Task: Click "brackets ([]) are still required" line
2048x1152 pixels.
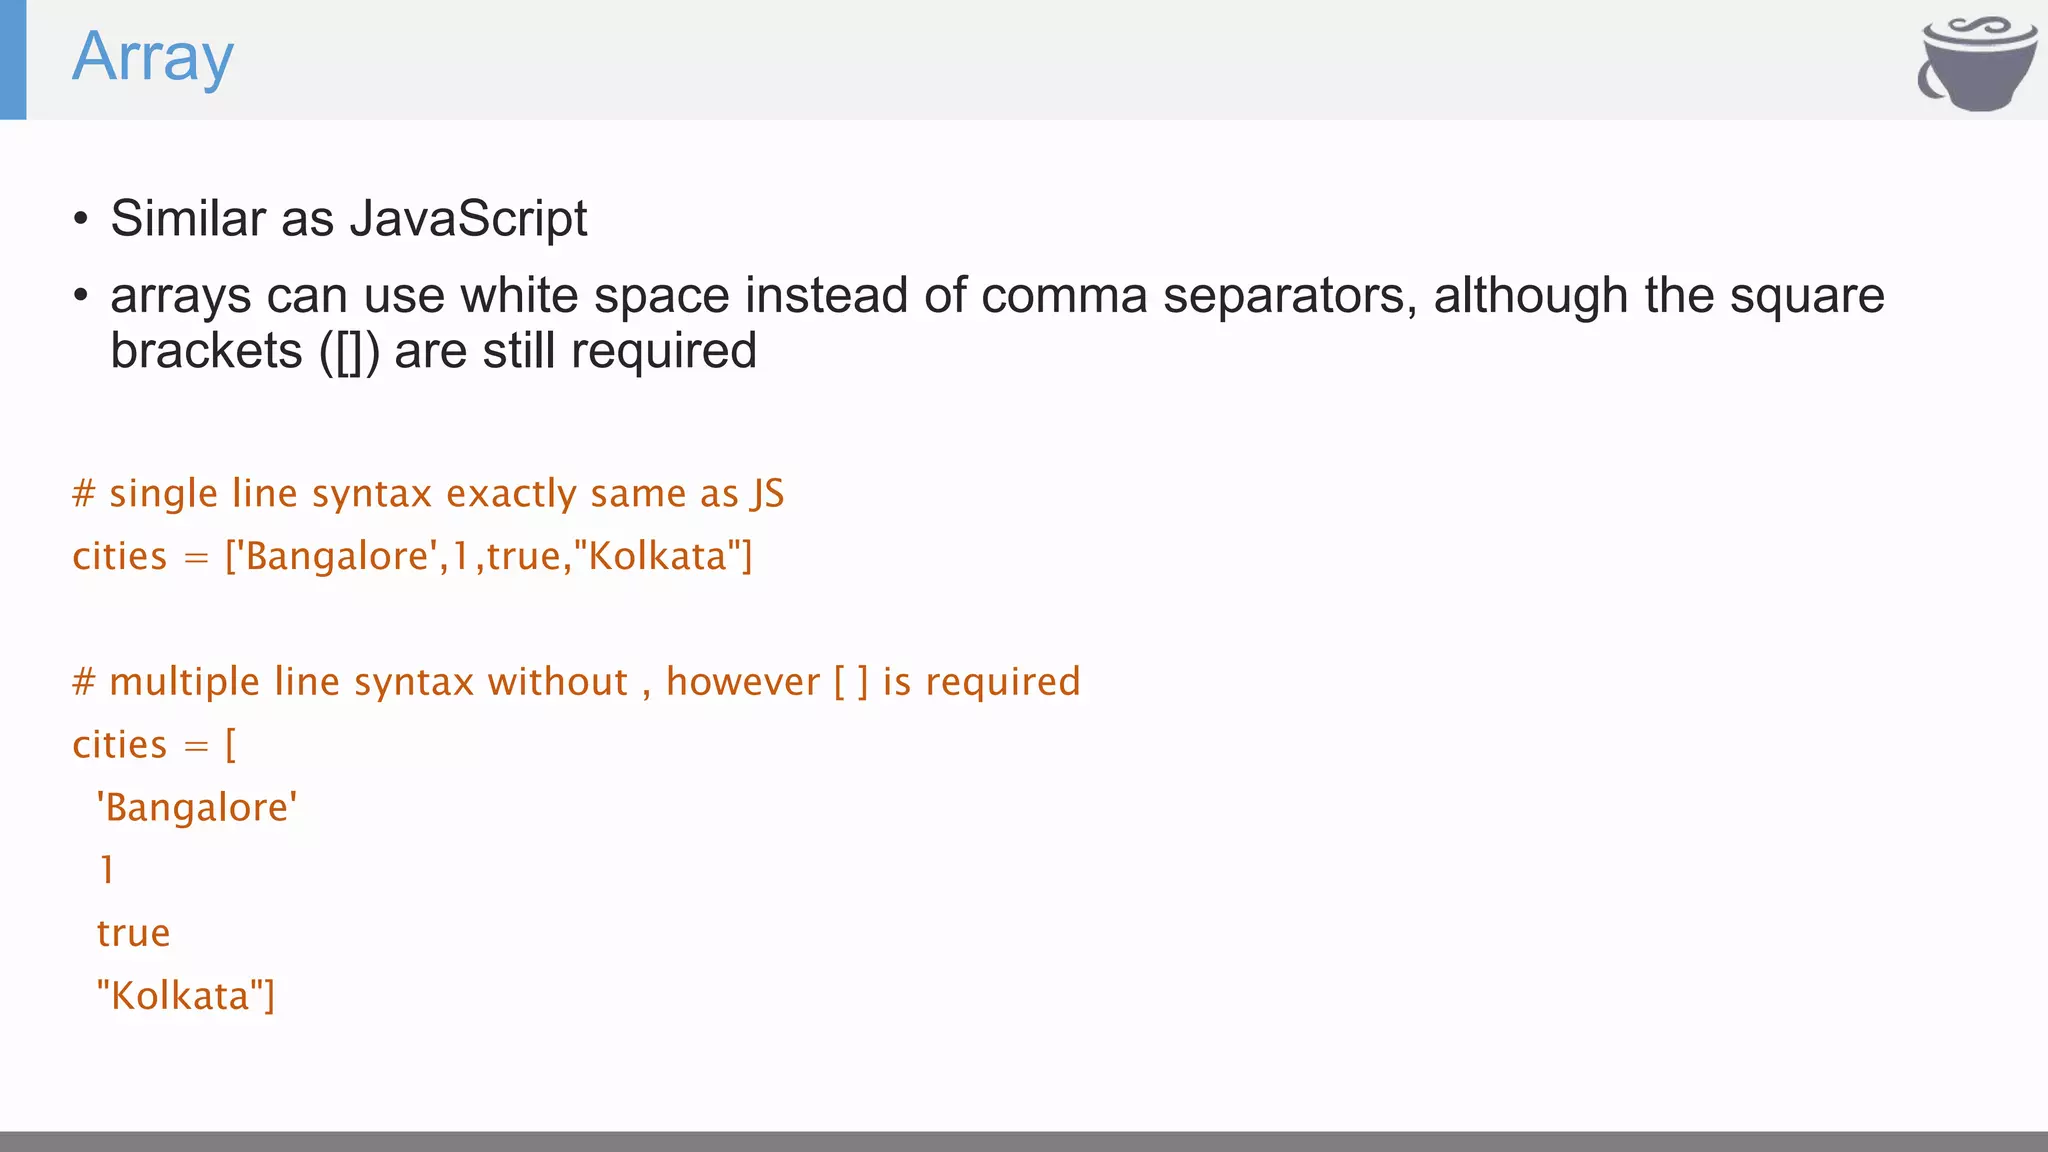Action: pos(433,351)
